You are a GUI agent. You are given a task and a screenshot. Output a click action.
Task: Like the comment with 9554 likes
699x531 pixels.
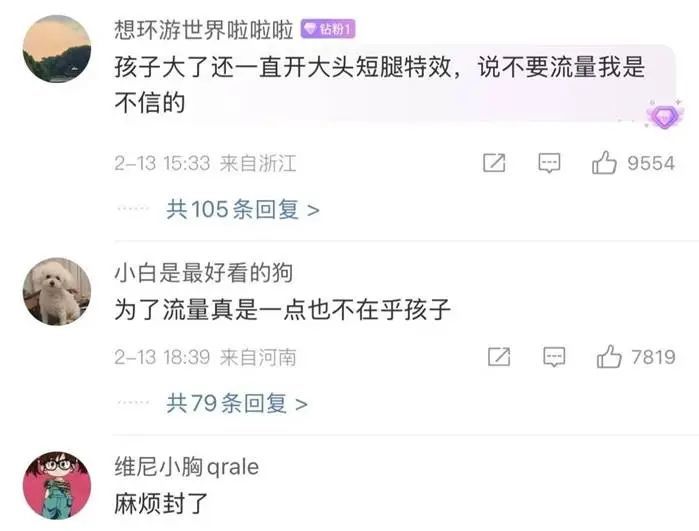point(604,162)
